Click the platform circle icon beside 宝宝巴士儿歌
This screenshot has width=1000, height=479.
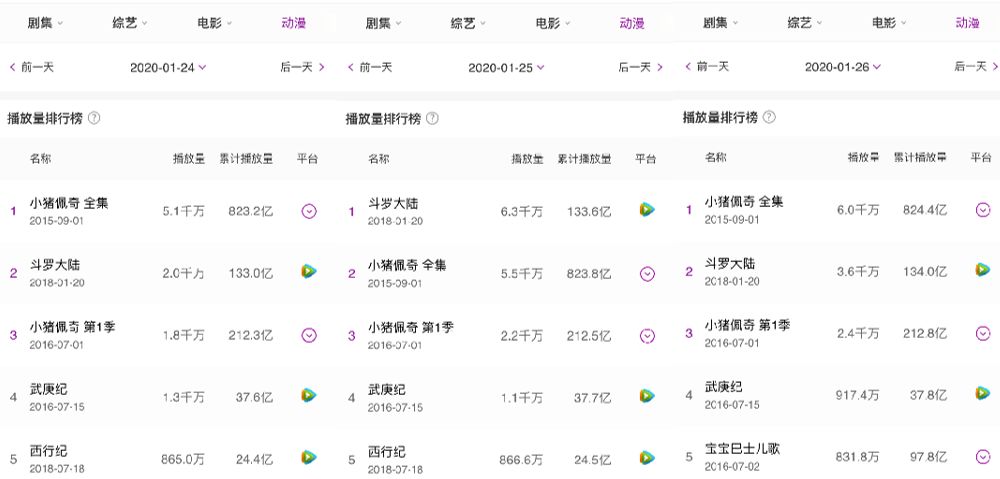983,457
